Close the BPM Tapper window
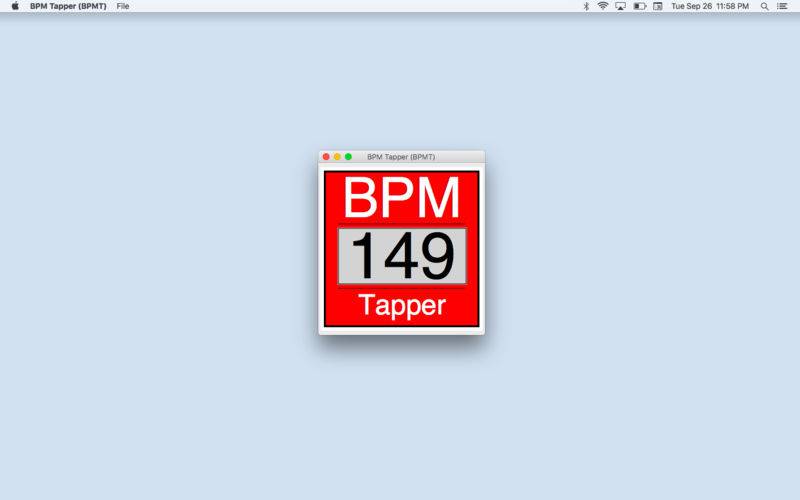Image resolution: width=800 pixels, height=500 pixels. click(x=326, y=157)
